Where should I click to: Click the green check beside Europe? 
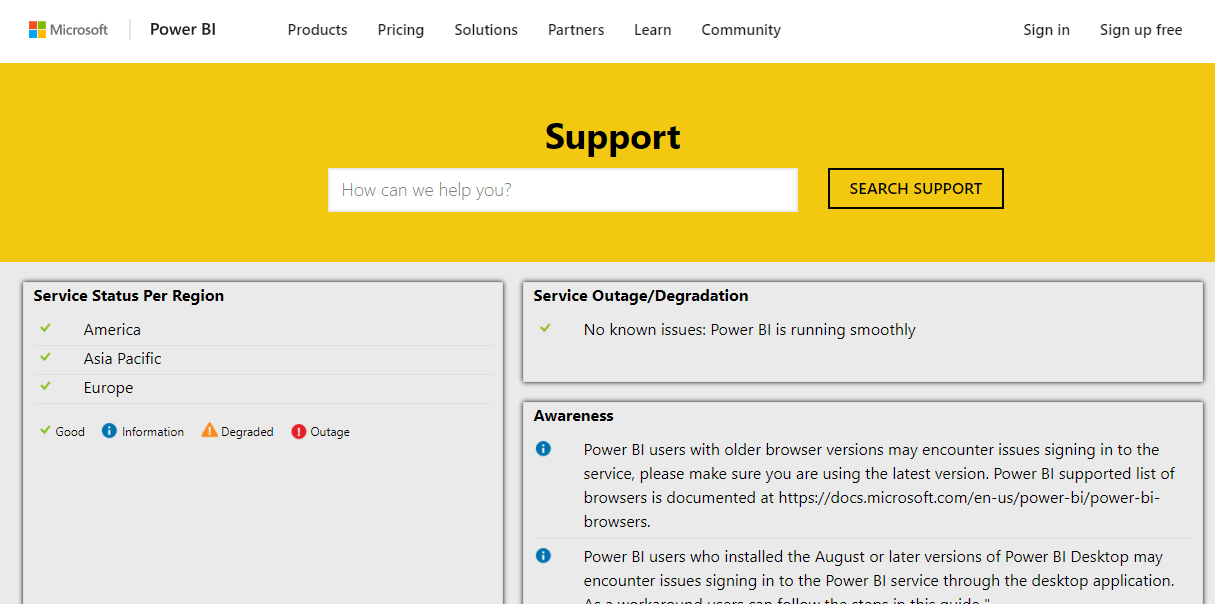click(45, 386)
